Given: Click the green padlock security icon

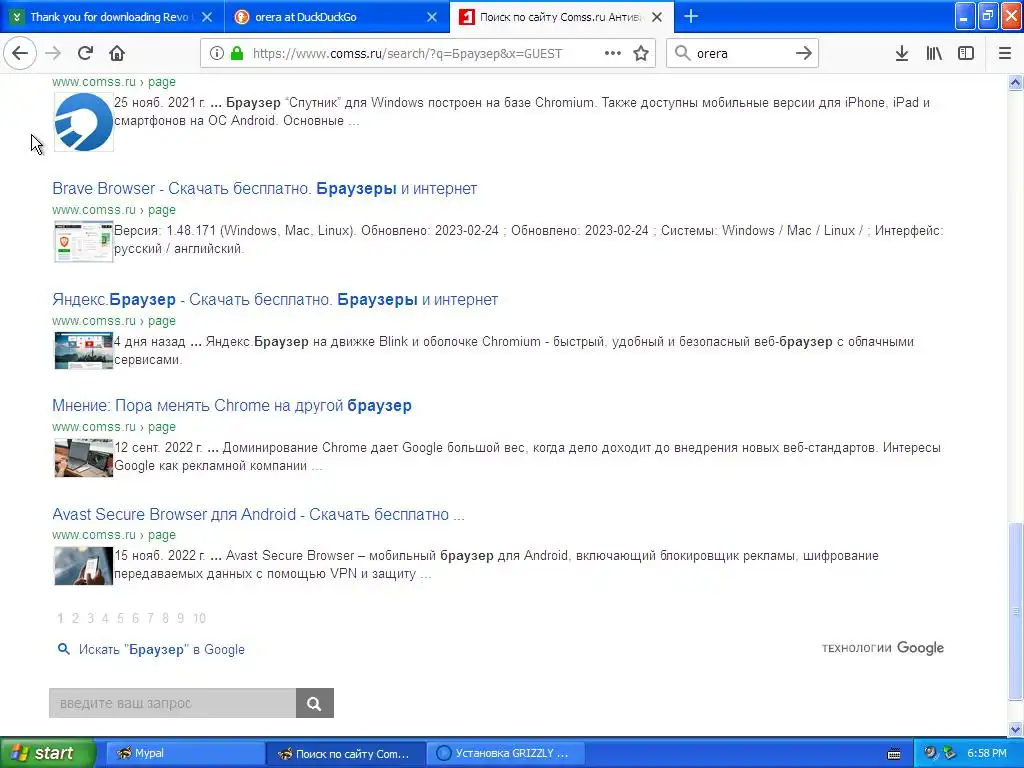Looking at the screenshot, I should click(x=237, y=54).
